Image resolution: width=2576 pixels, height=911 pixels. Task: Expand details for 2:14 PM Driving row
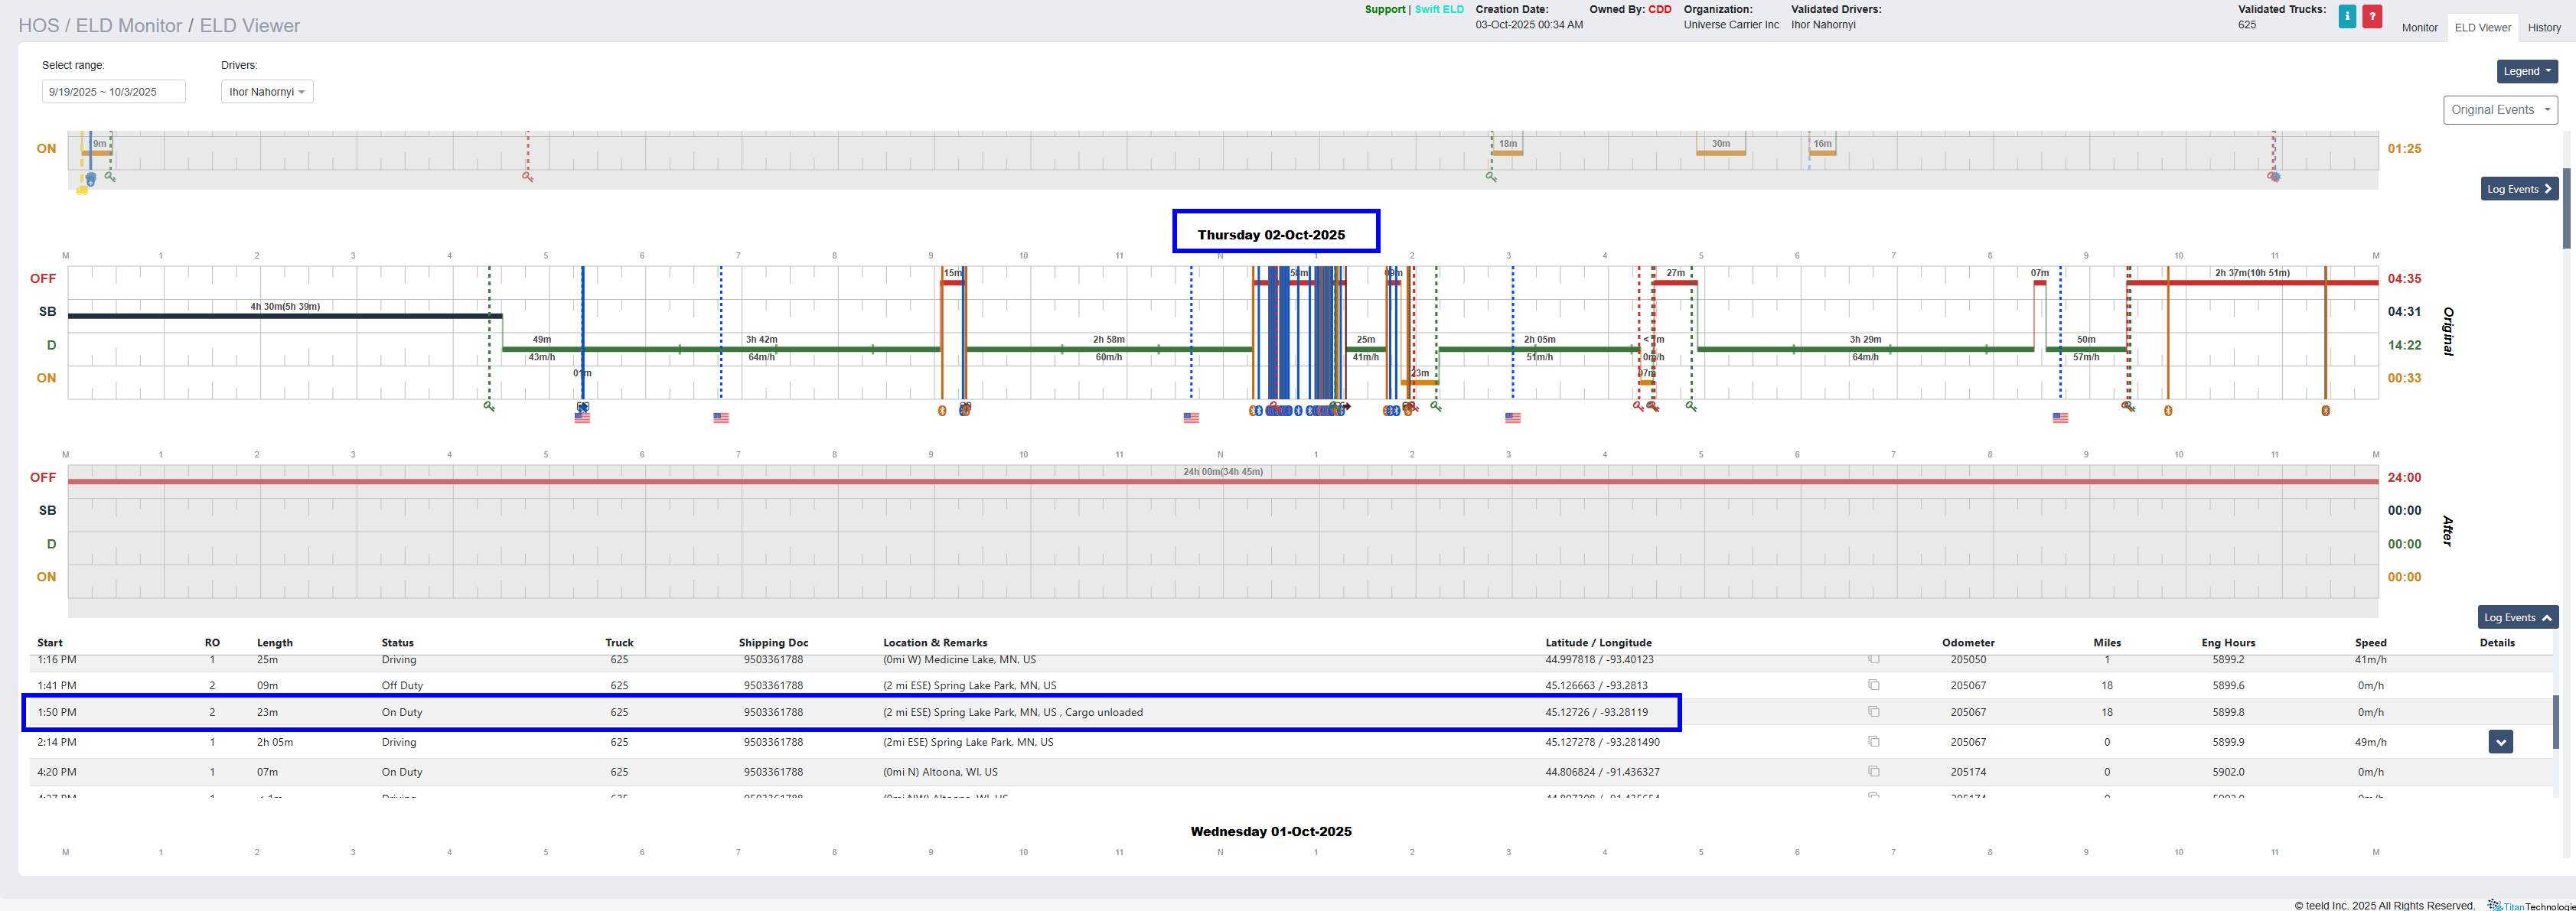[2500, 742]
